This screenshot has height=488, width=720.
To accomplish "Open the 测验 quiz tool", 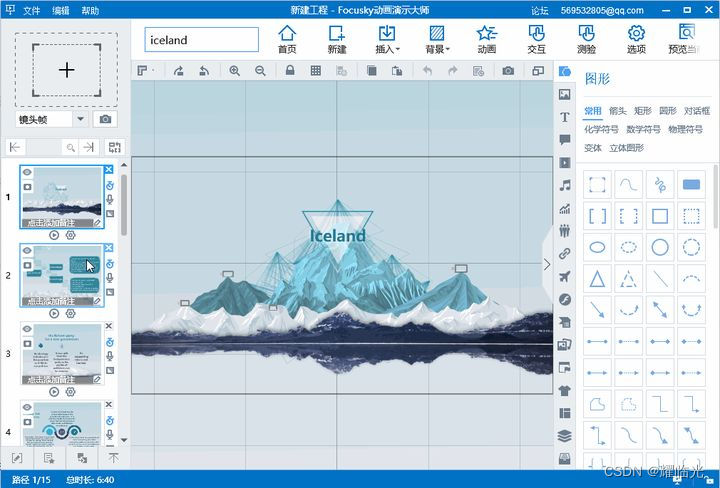I will [x=586, y=39].
